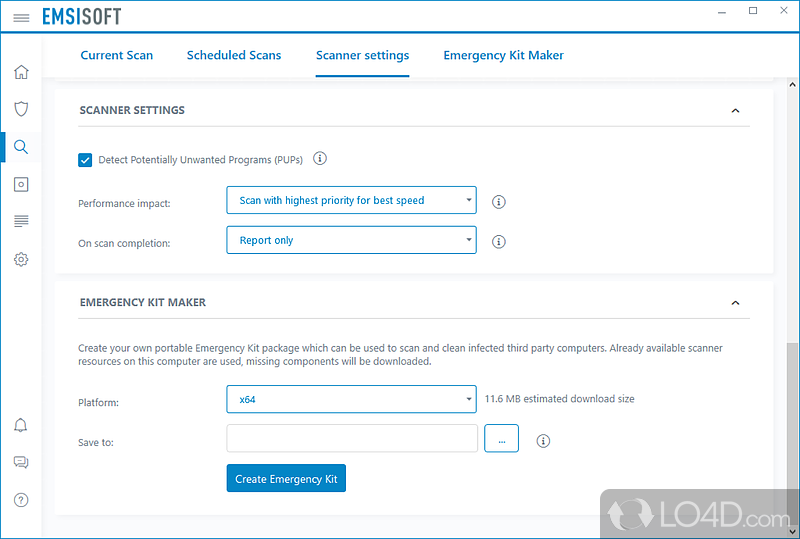Open the Protection shield section
This screenshot has height=539, width=800.
(x=21, y=109)
